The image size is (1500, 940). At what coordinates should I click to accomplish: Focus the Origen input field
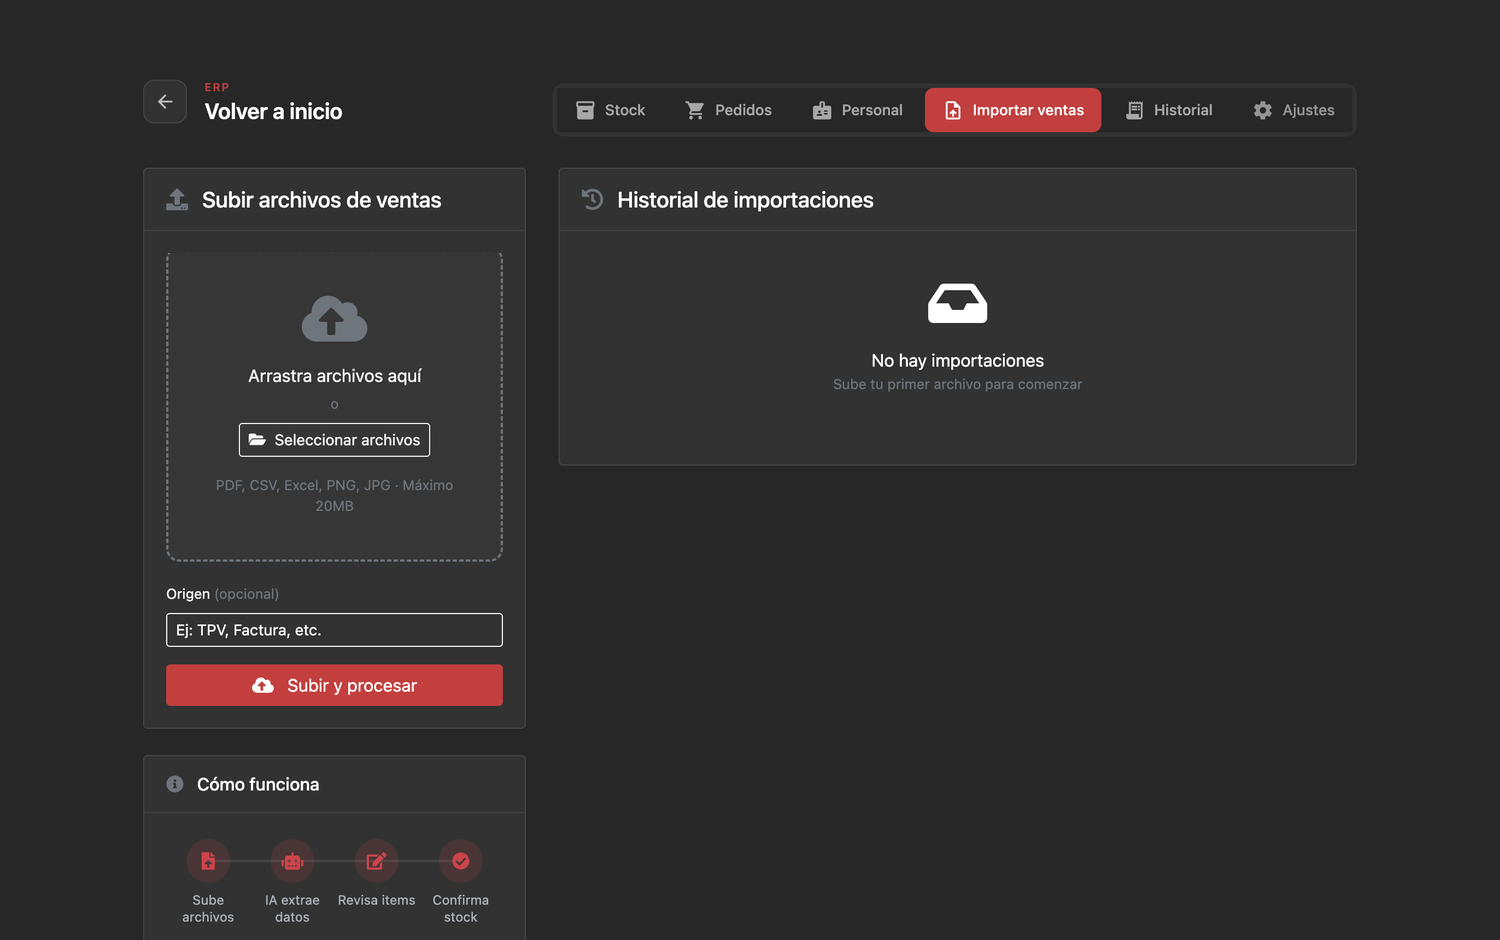click(334, 630)
